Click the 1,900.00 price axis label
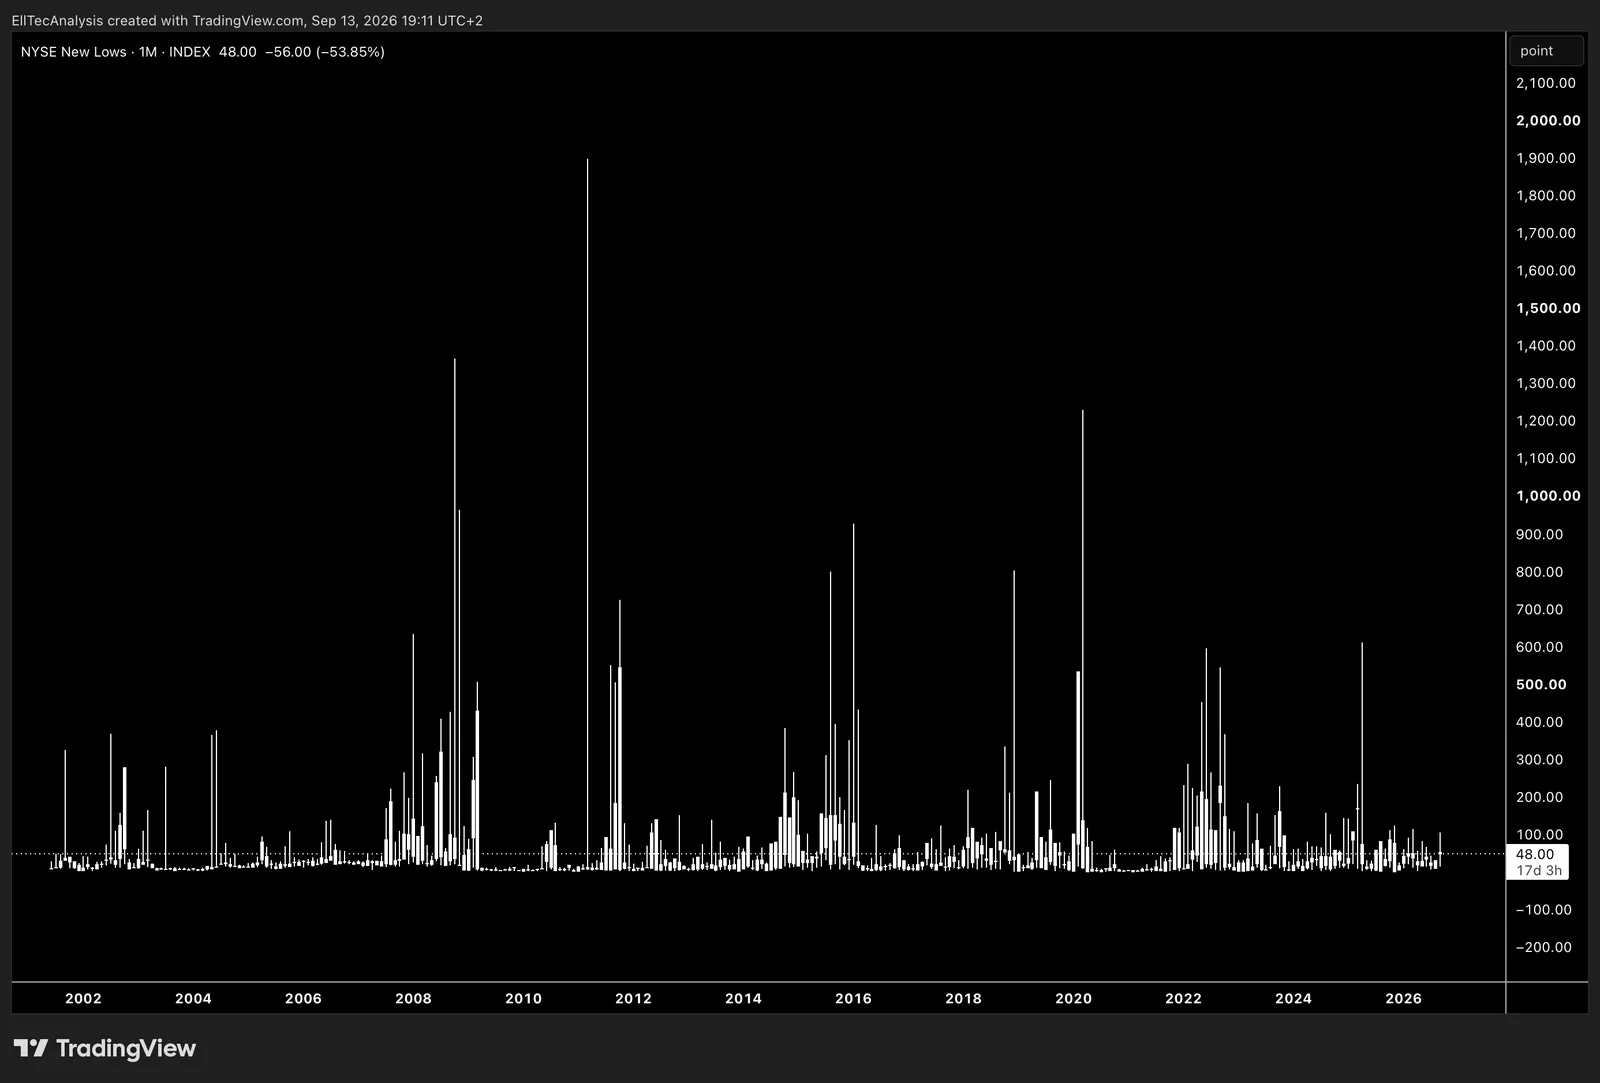The width and height of the screenshot is (1600, 1083). pos(1546,158)
